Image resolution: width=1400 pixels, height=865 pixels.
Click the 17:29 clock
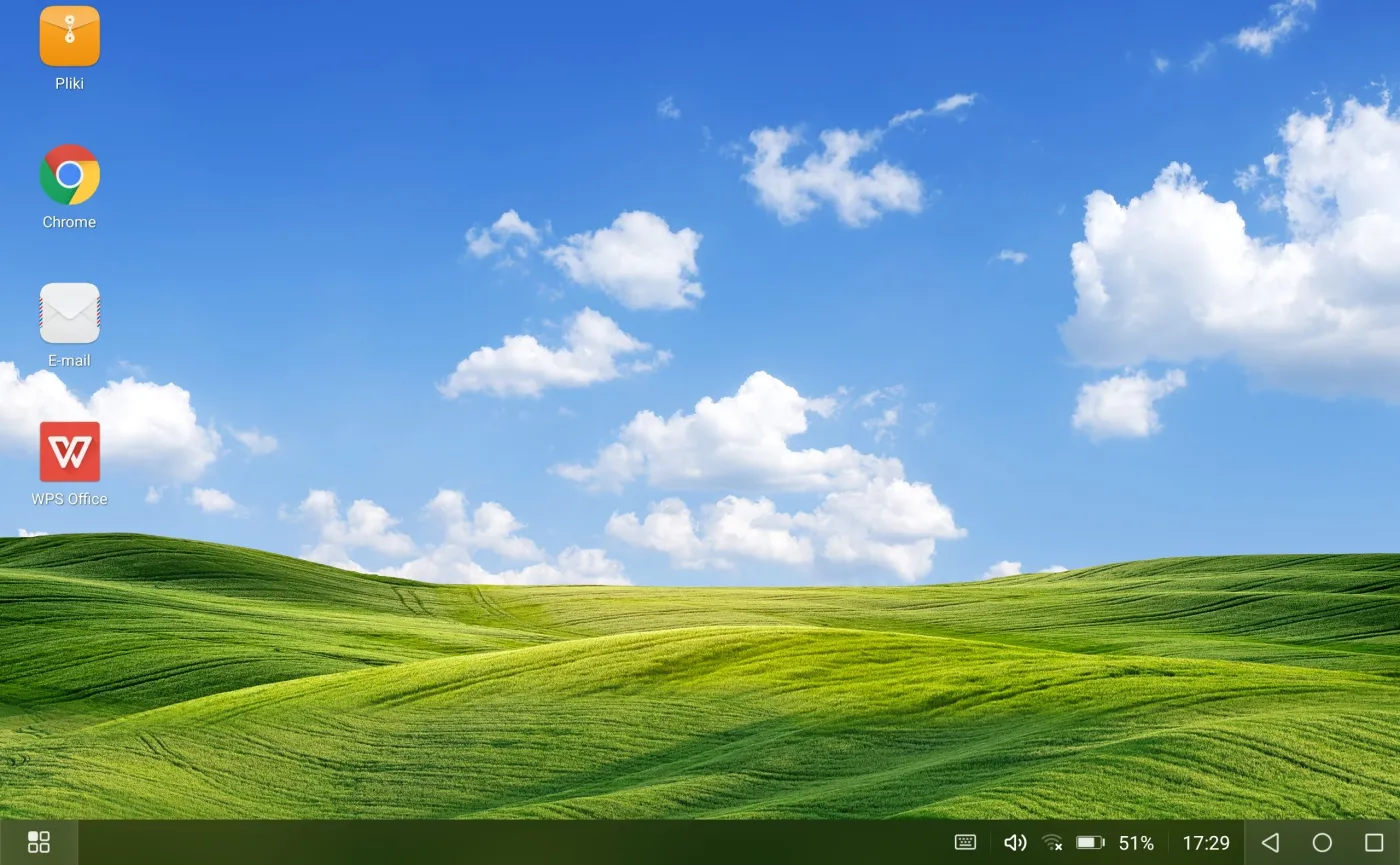[1206, 843]
